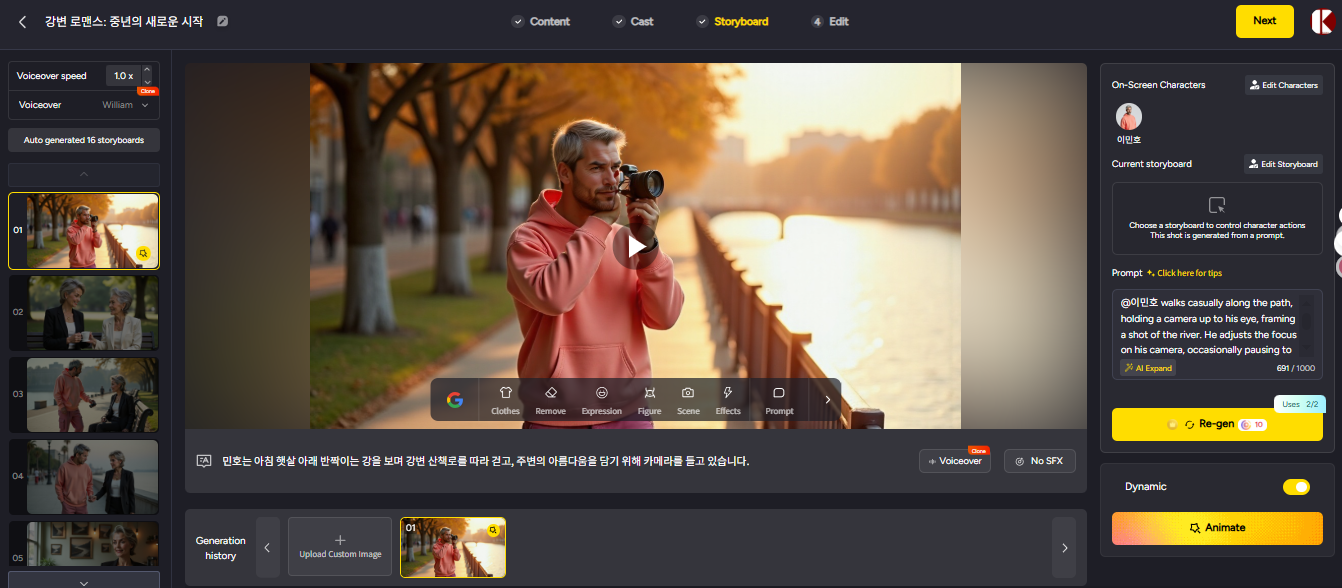This screenshot has height=588, width=1342.
Task: Select the Clothes editing tool
Action: tap(505, 399)
